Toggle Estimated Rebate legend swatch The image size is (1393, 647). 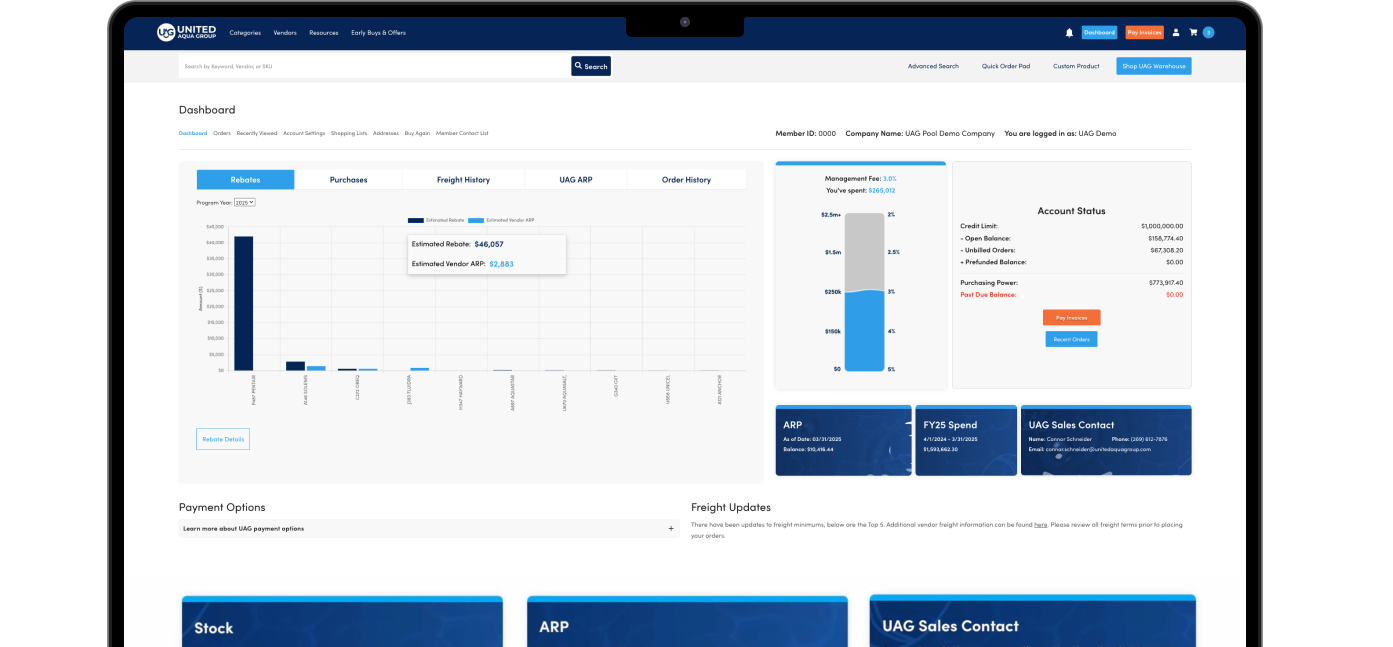click(x=415, y=219)
